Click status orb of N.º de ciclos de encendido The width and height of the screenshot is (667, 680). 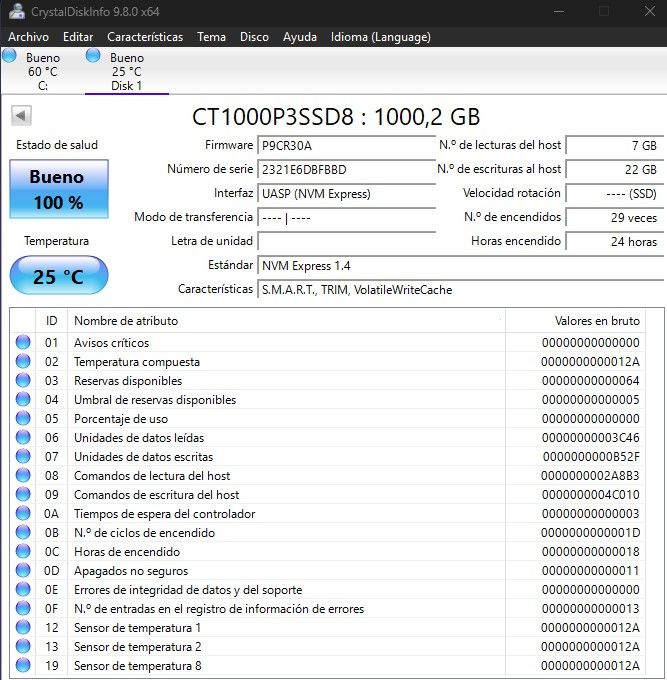click(23, 532)
